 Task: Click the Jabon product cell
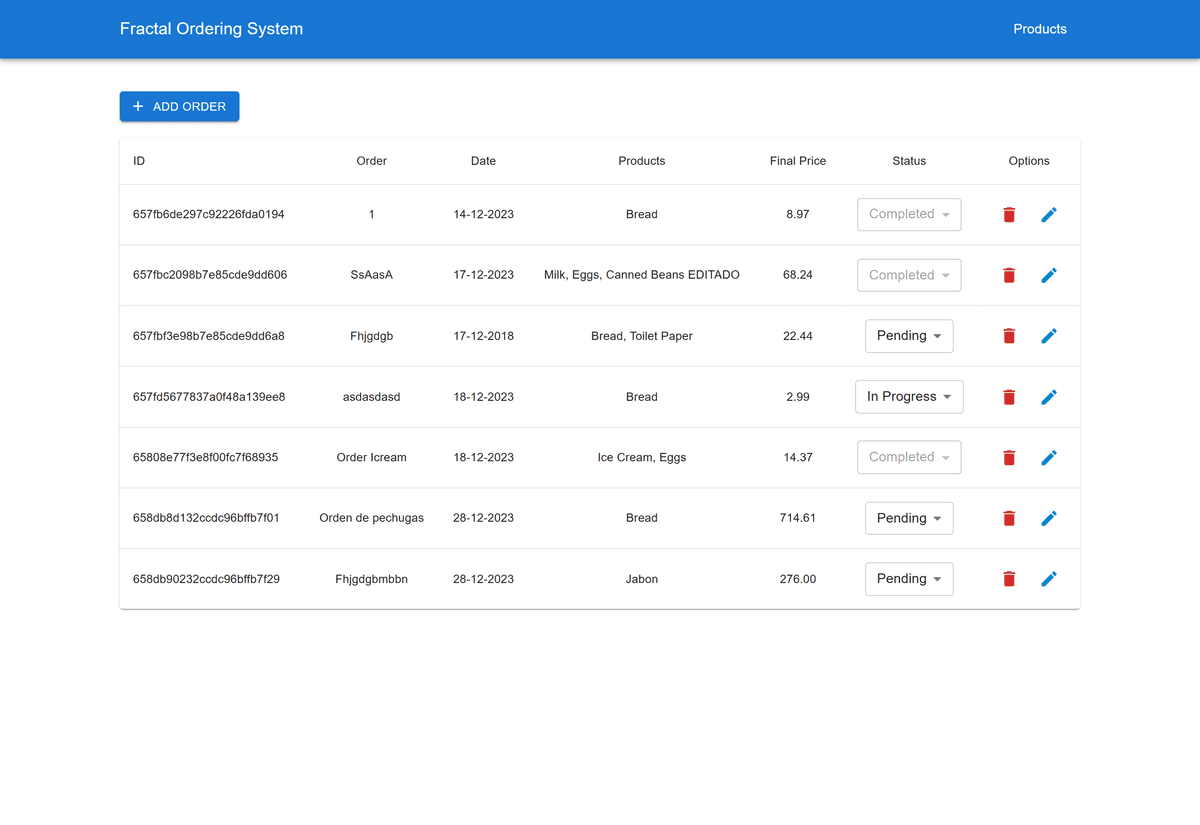click(642, 579)
